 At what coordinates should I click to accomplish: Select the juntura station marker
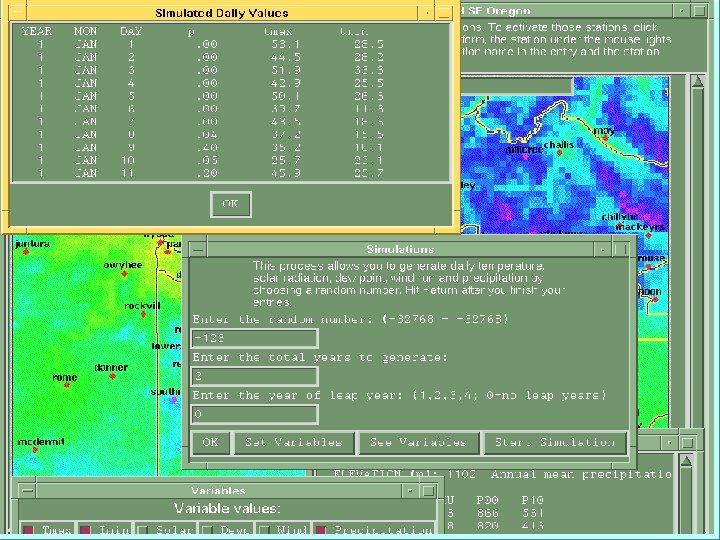[26, 252]
